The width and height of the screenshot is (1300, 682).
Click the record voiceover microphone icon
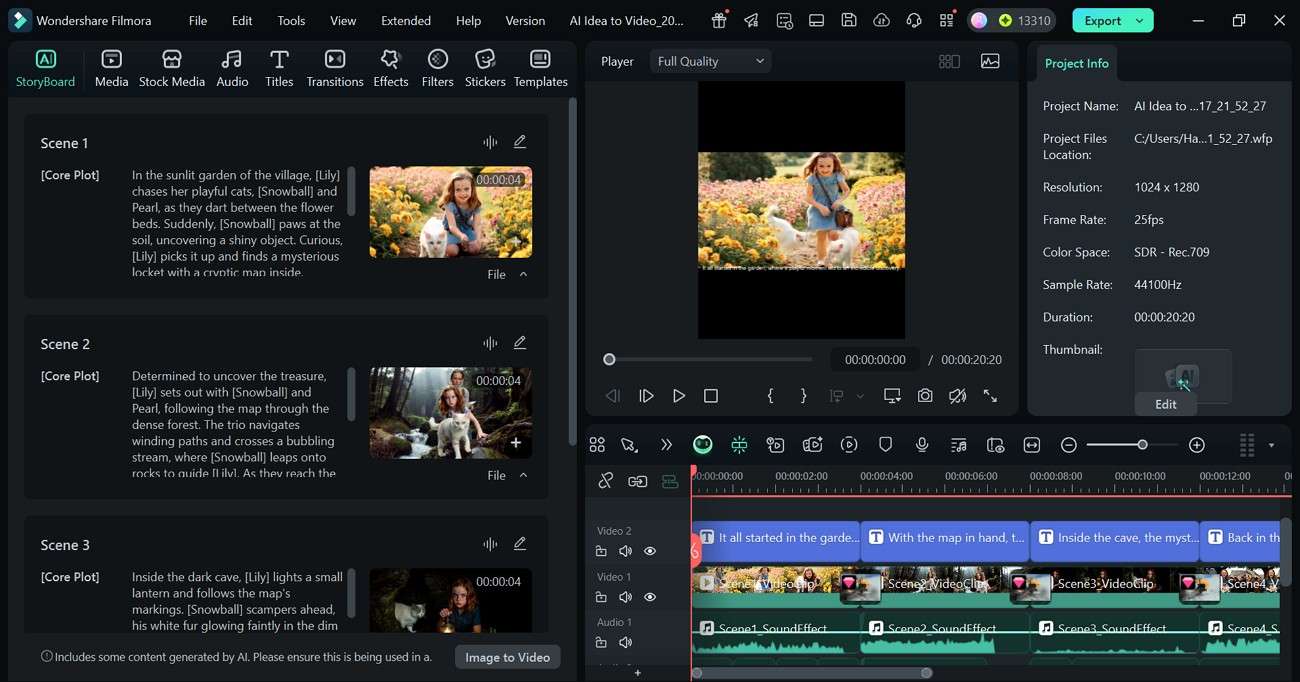click(x=922, y=445)
